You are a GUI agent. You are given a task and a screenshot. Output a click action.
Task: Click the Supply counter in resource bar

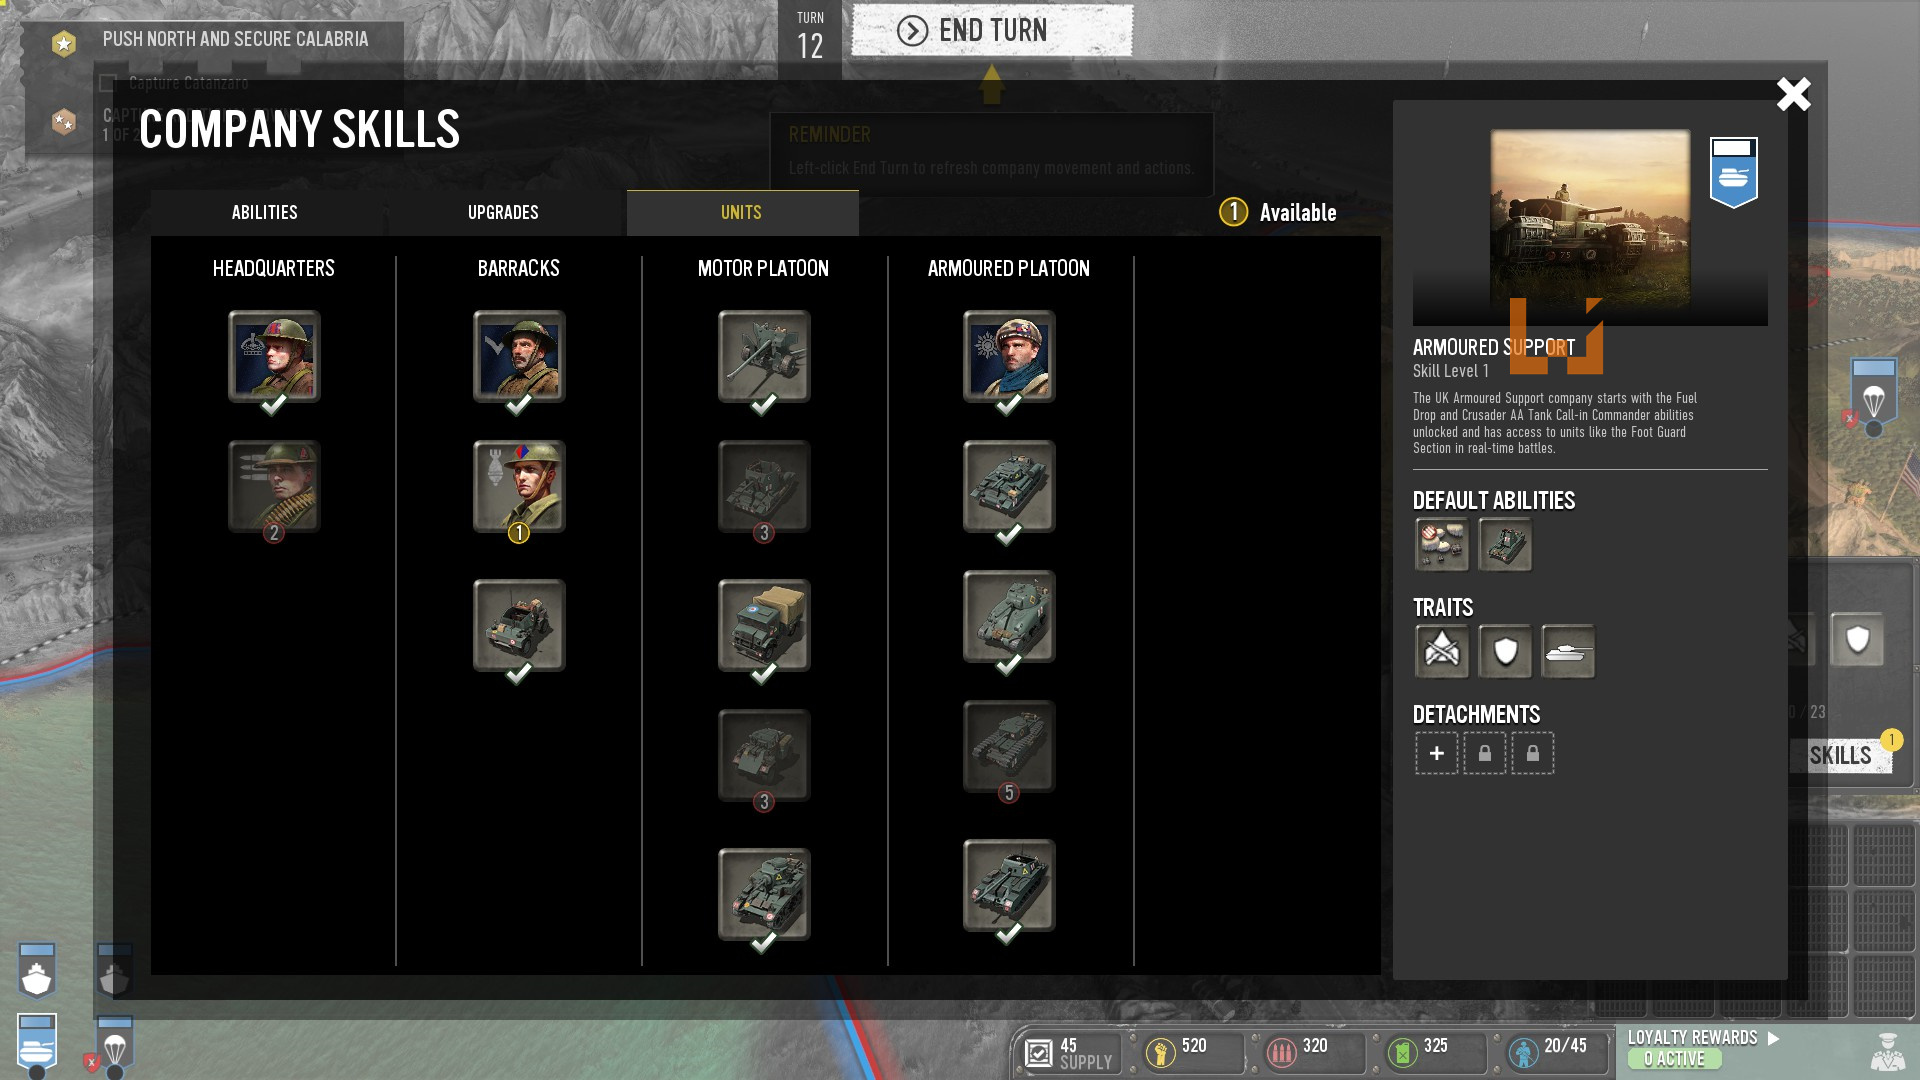[1070, 1053]
